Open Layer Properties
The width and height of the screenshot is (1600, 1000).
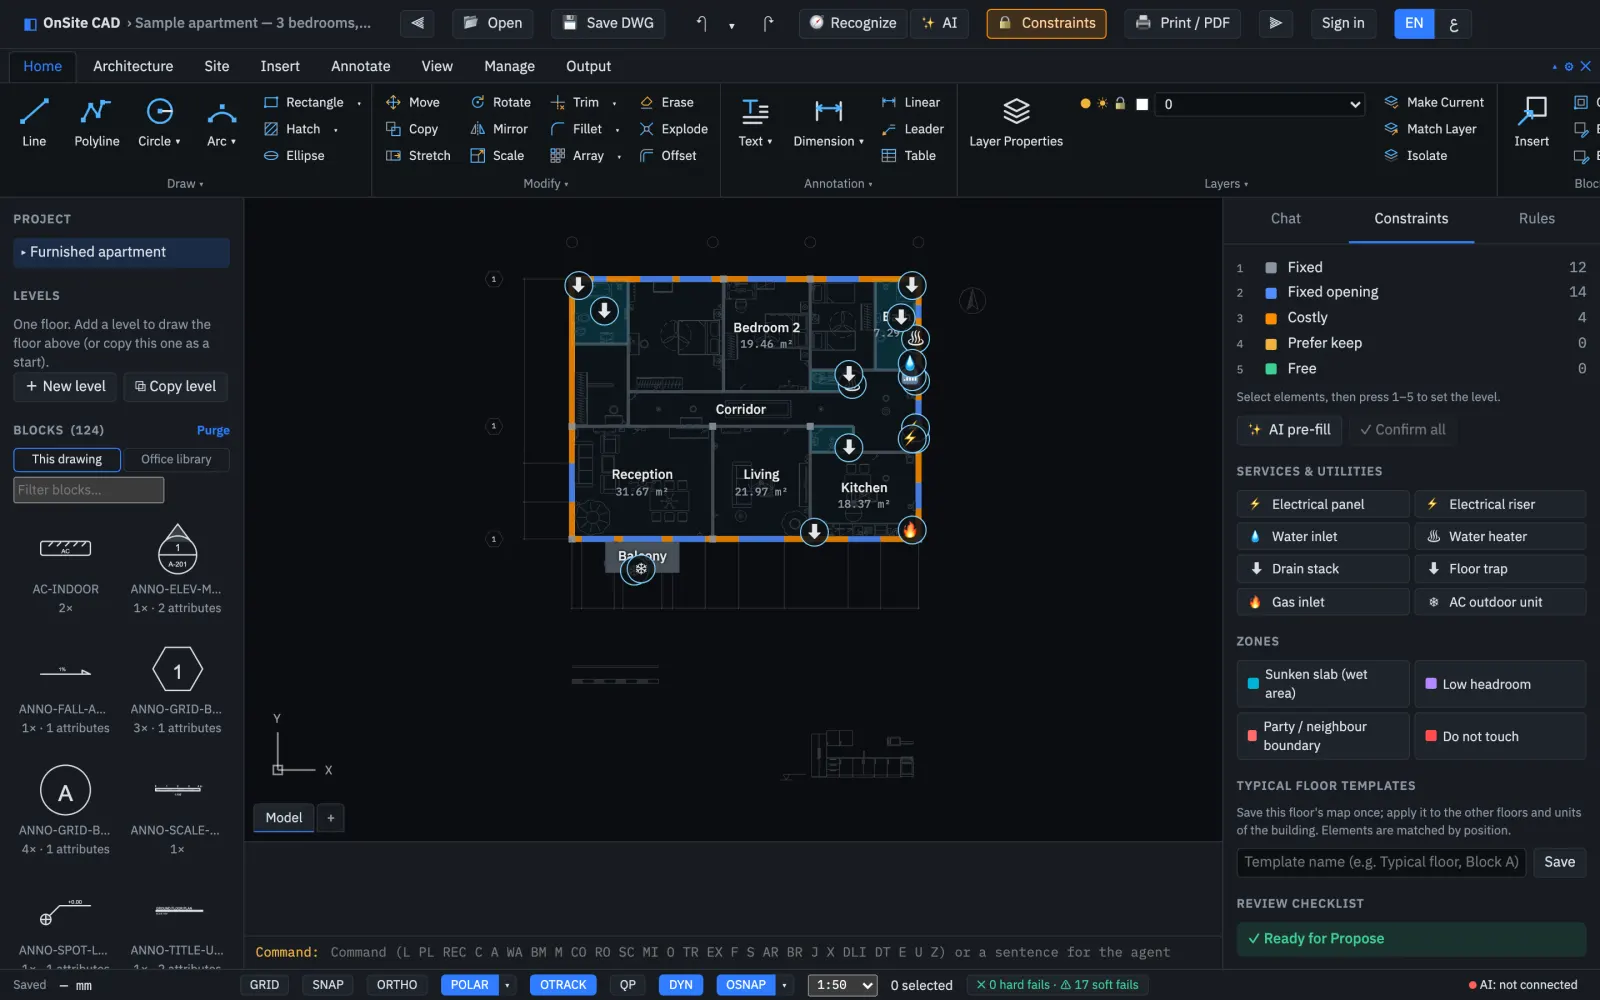(x=1016, y=123)
